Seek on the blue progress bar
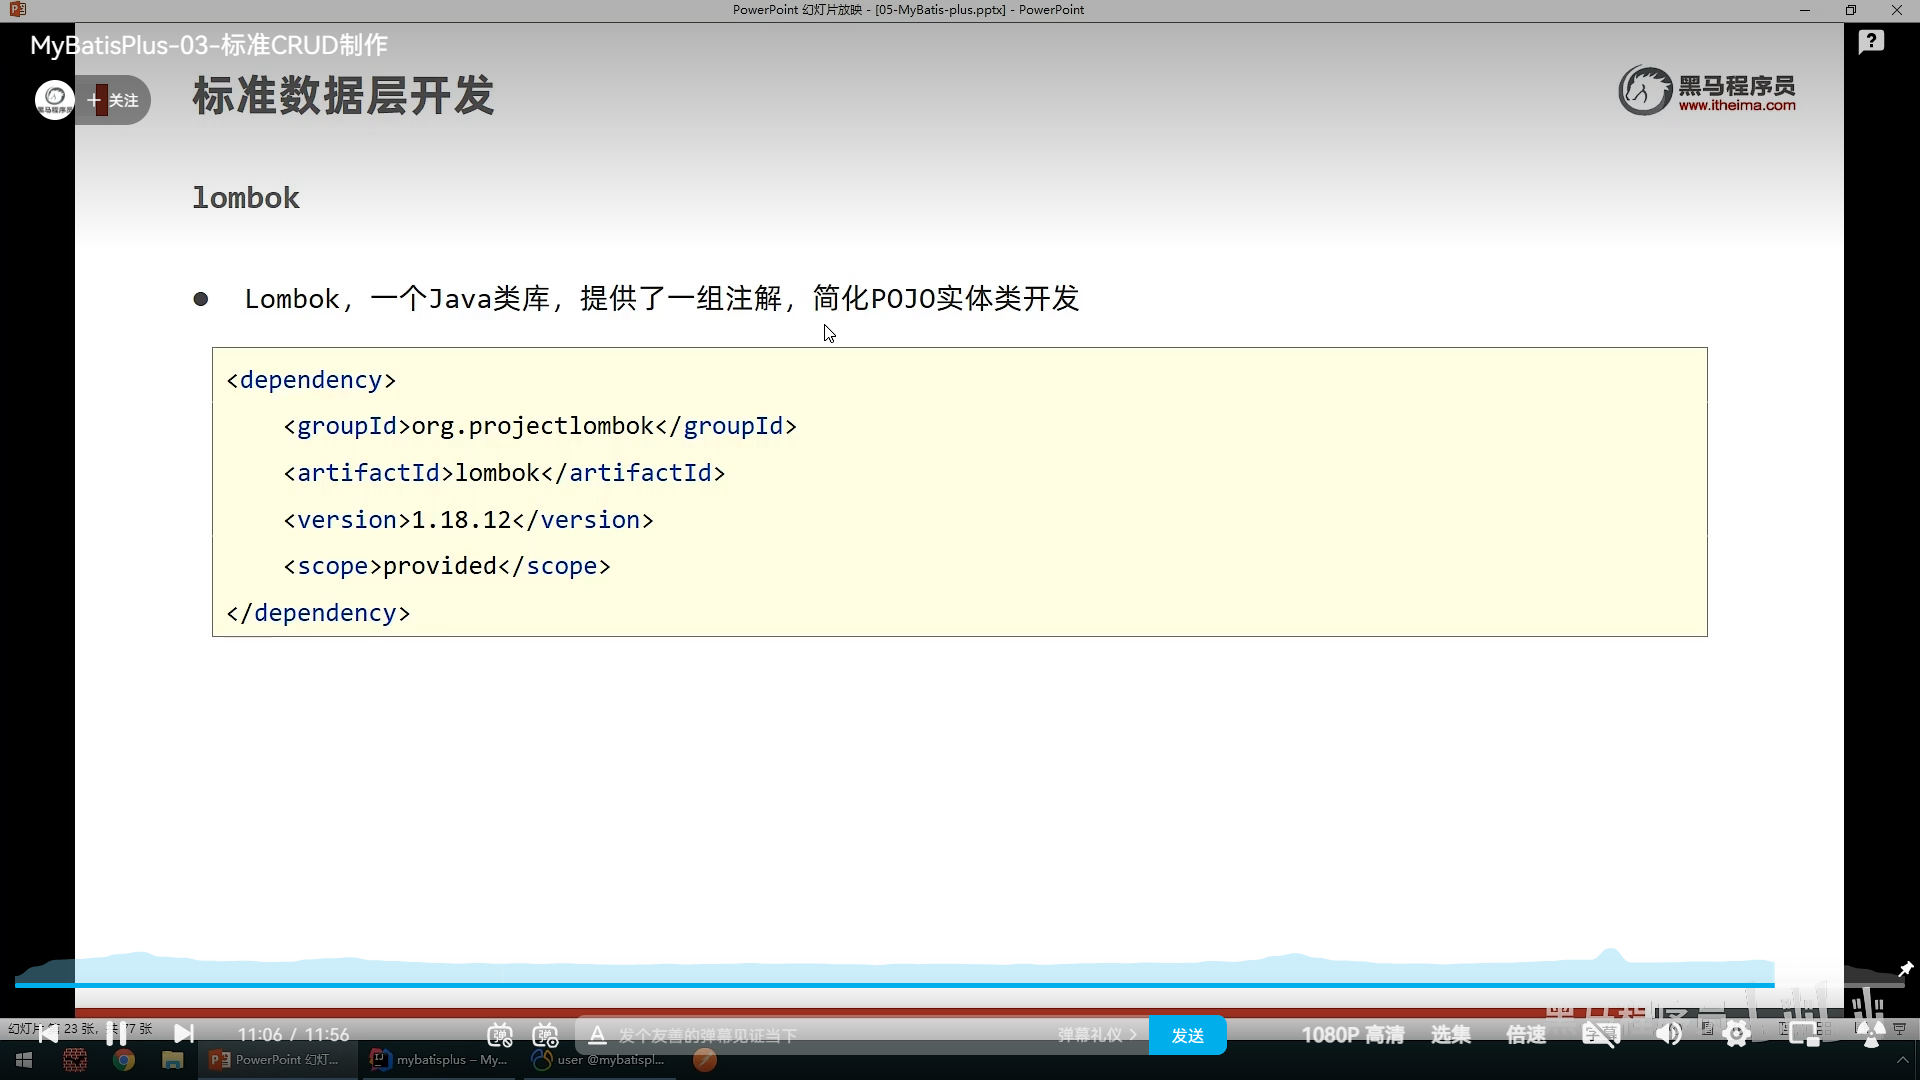 coord(900,985)
